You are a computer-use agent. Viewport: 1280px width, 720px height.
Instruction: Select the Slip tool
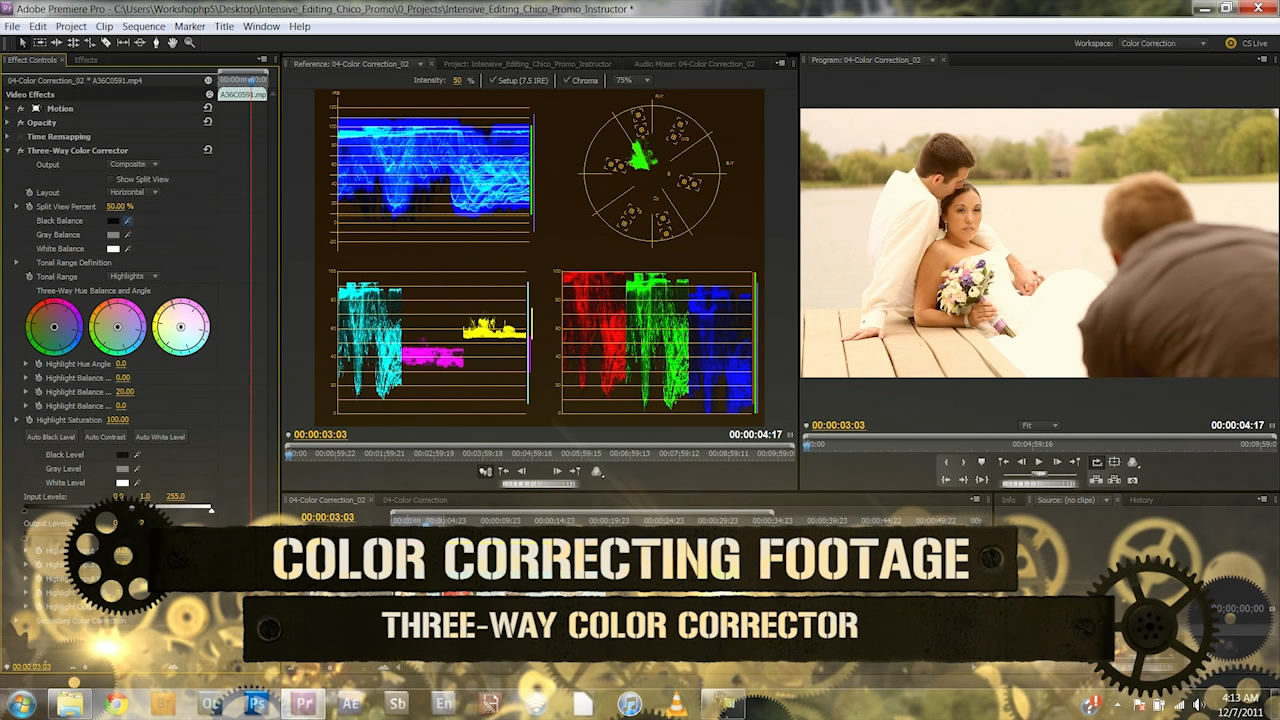click(x=123, y=43)
